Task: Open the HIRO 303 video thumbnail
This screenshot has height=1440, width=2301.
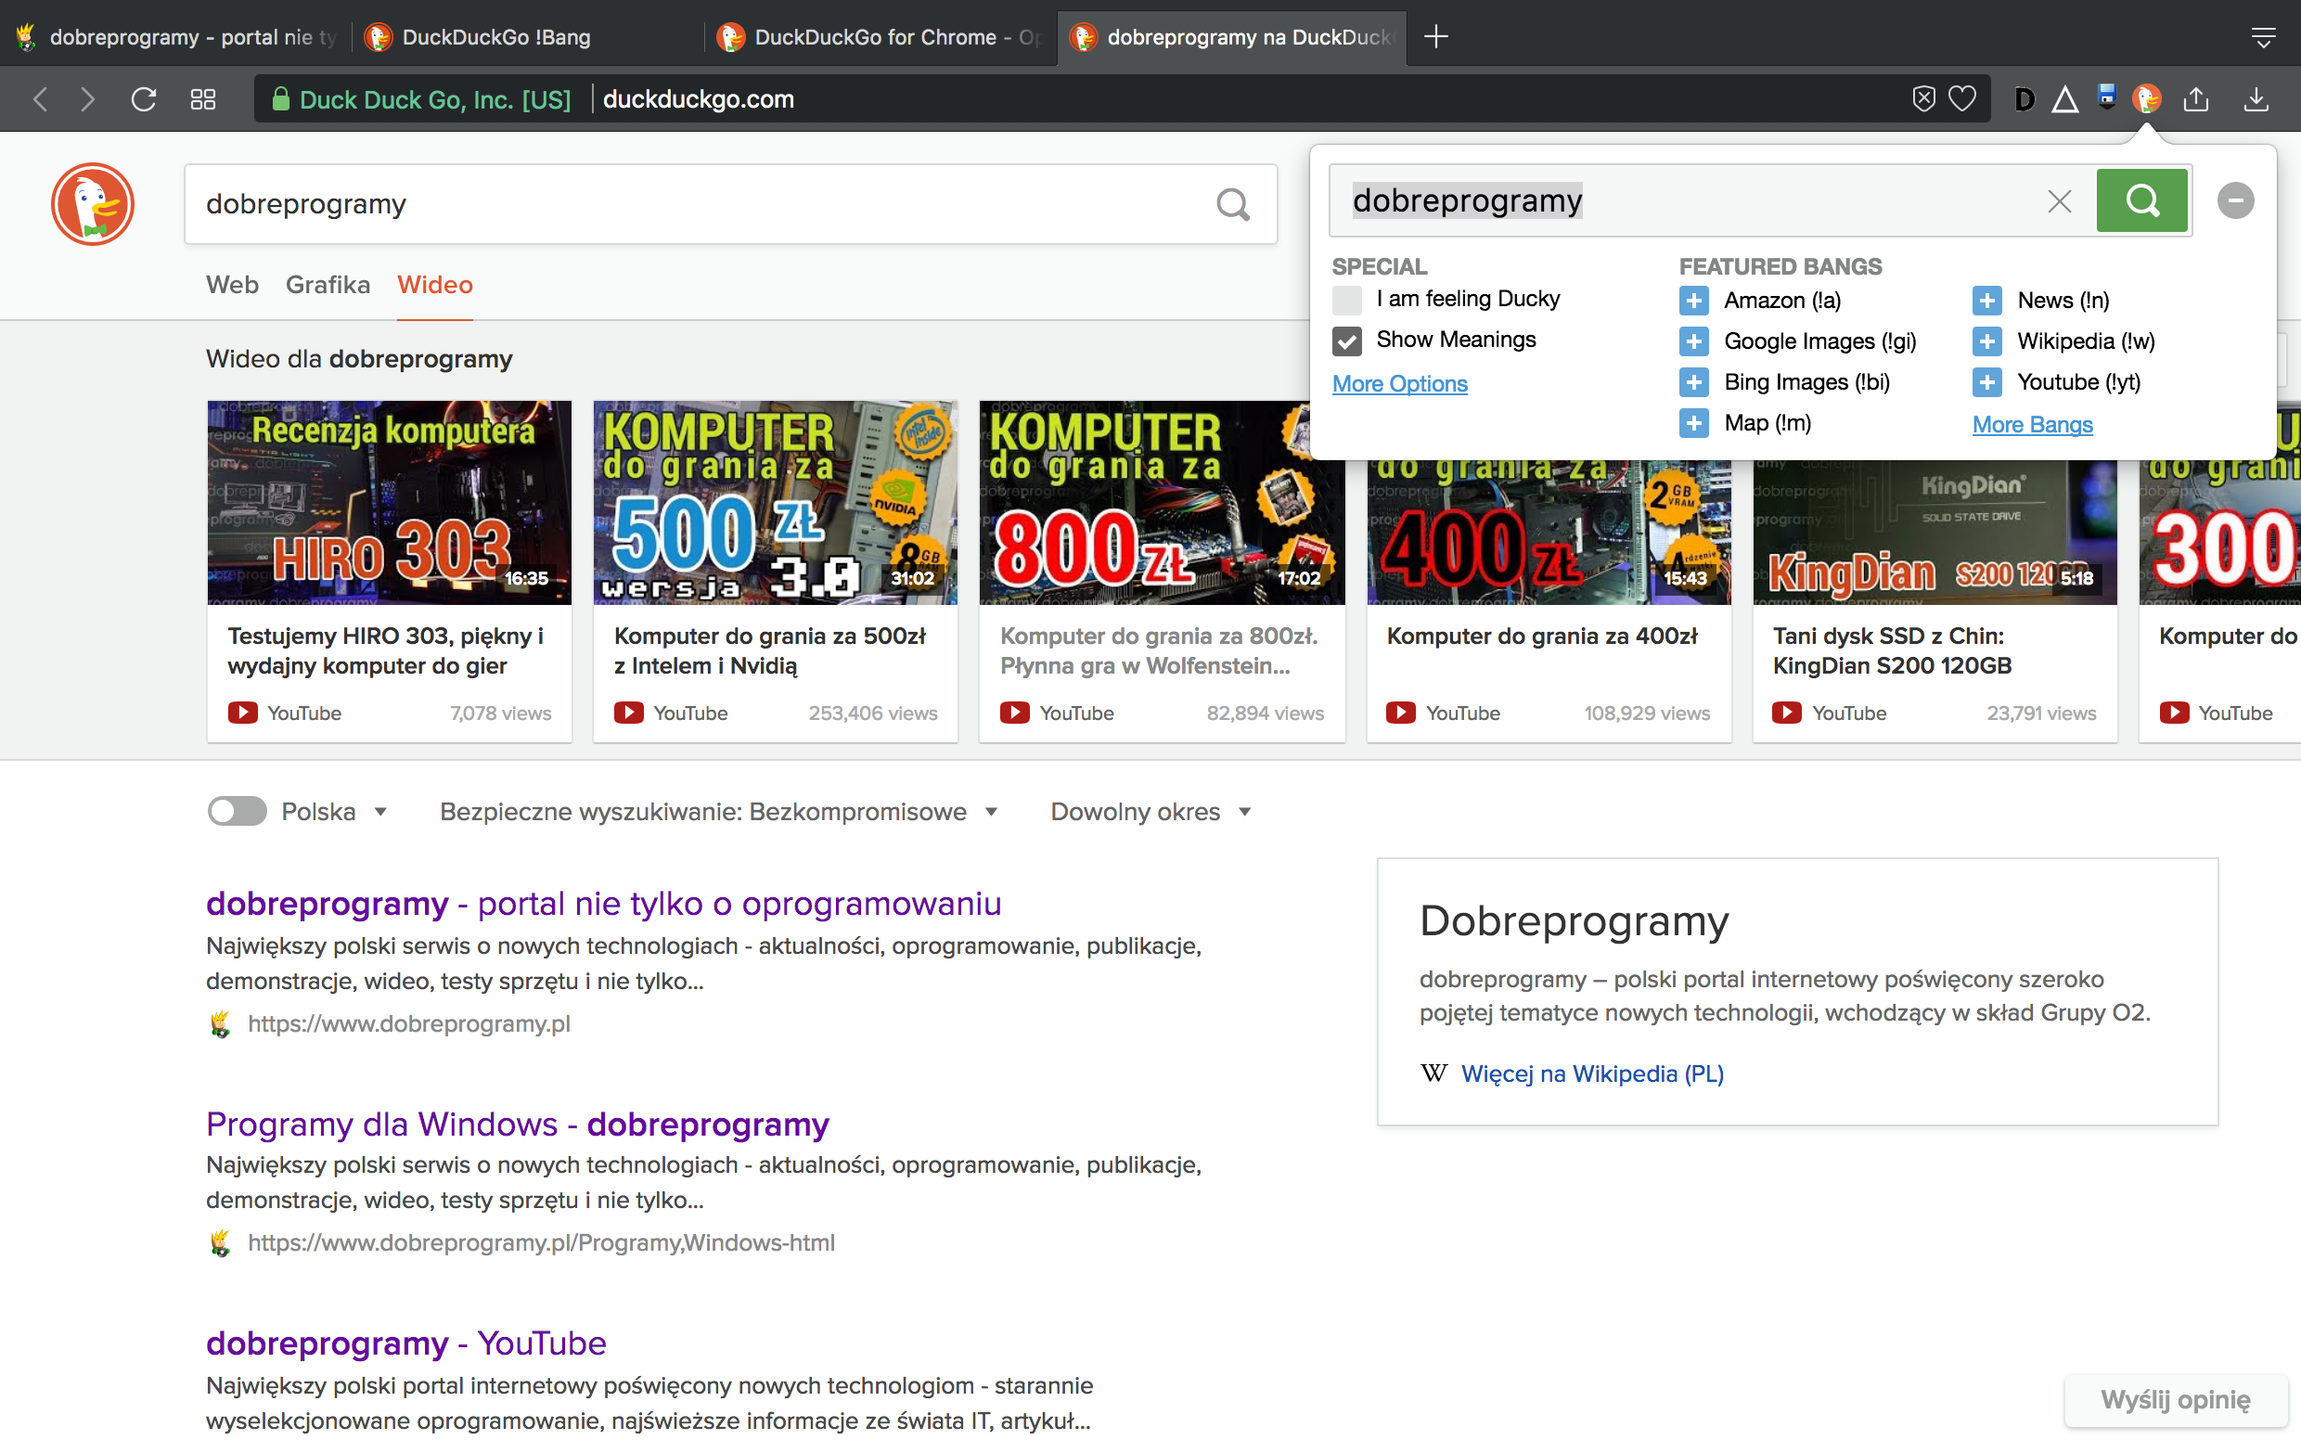Action: coord(389,503)
